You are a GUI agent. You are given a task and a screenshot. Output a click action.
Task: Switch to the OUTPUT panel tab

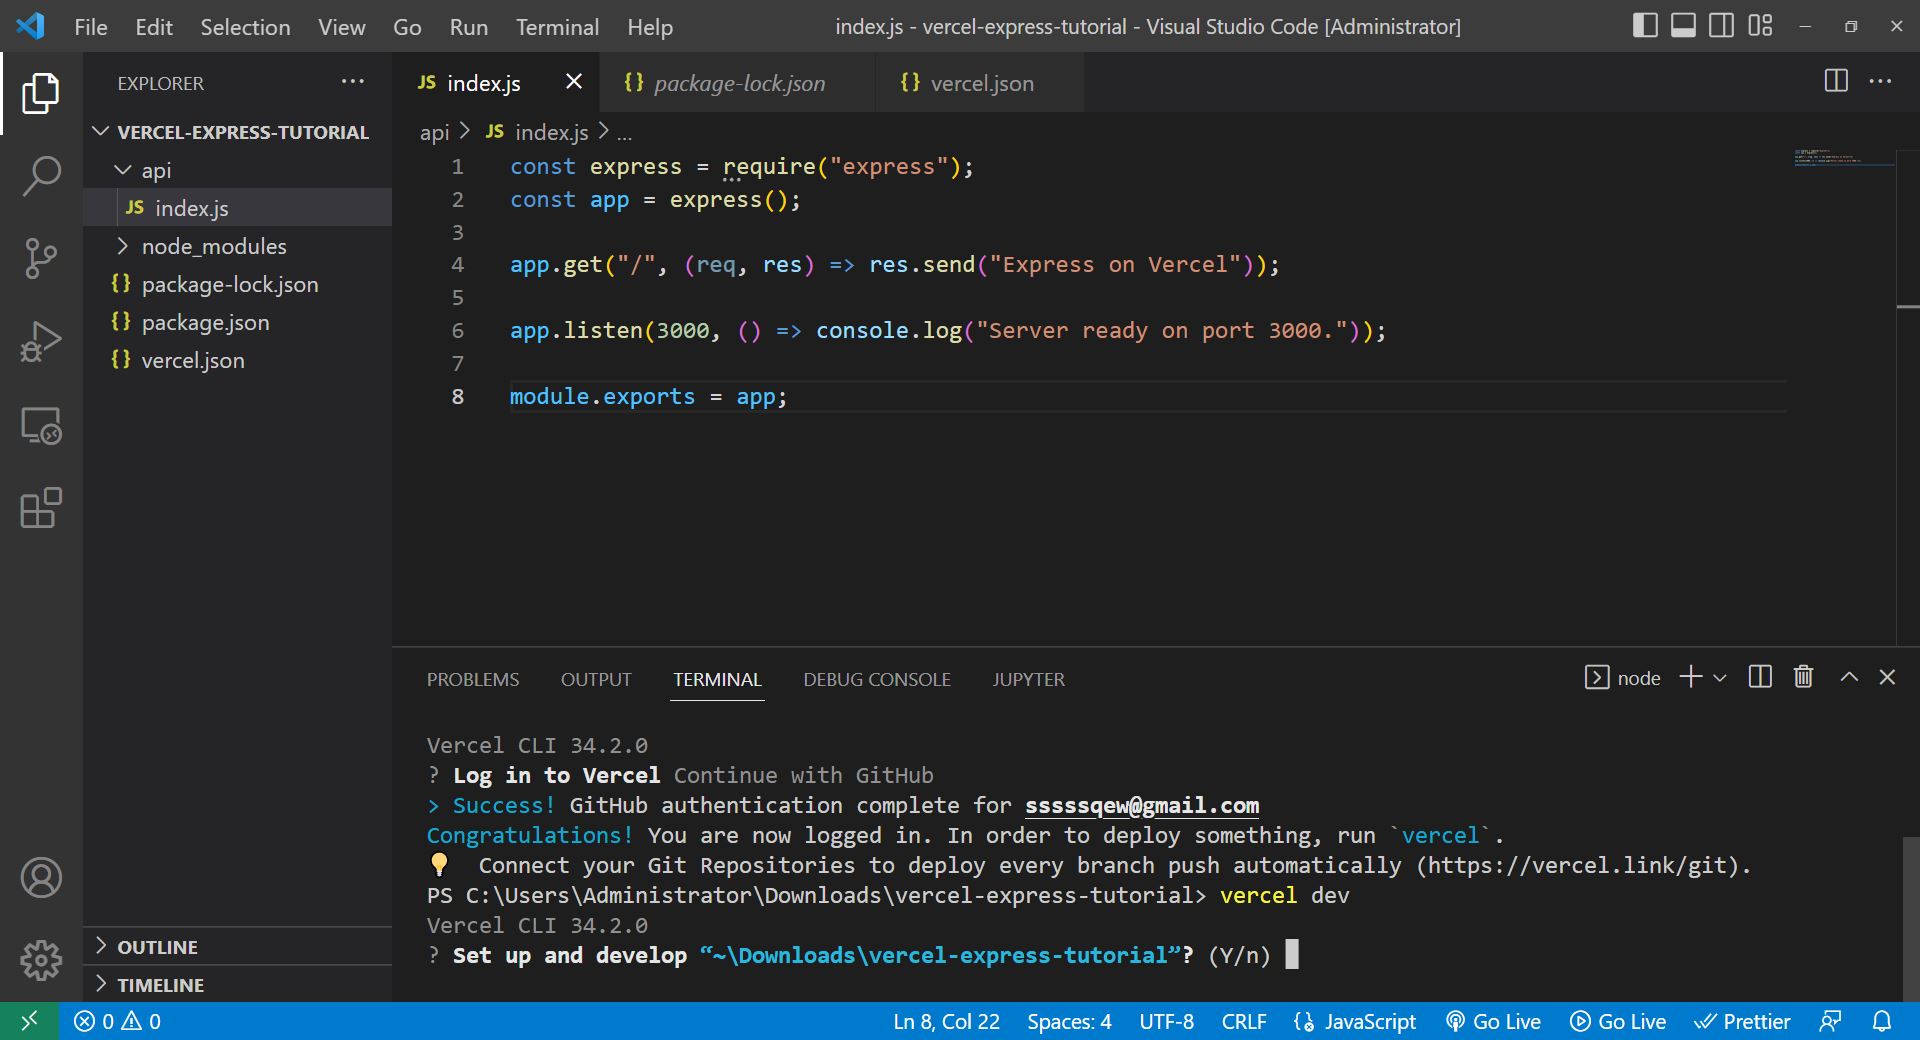(x=596, y=679)
